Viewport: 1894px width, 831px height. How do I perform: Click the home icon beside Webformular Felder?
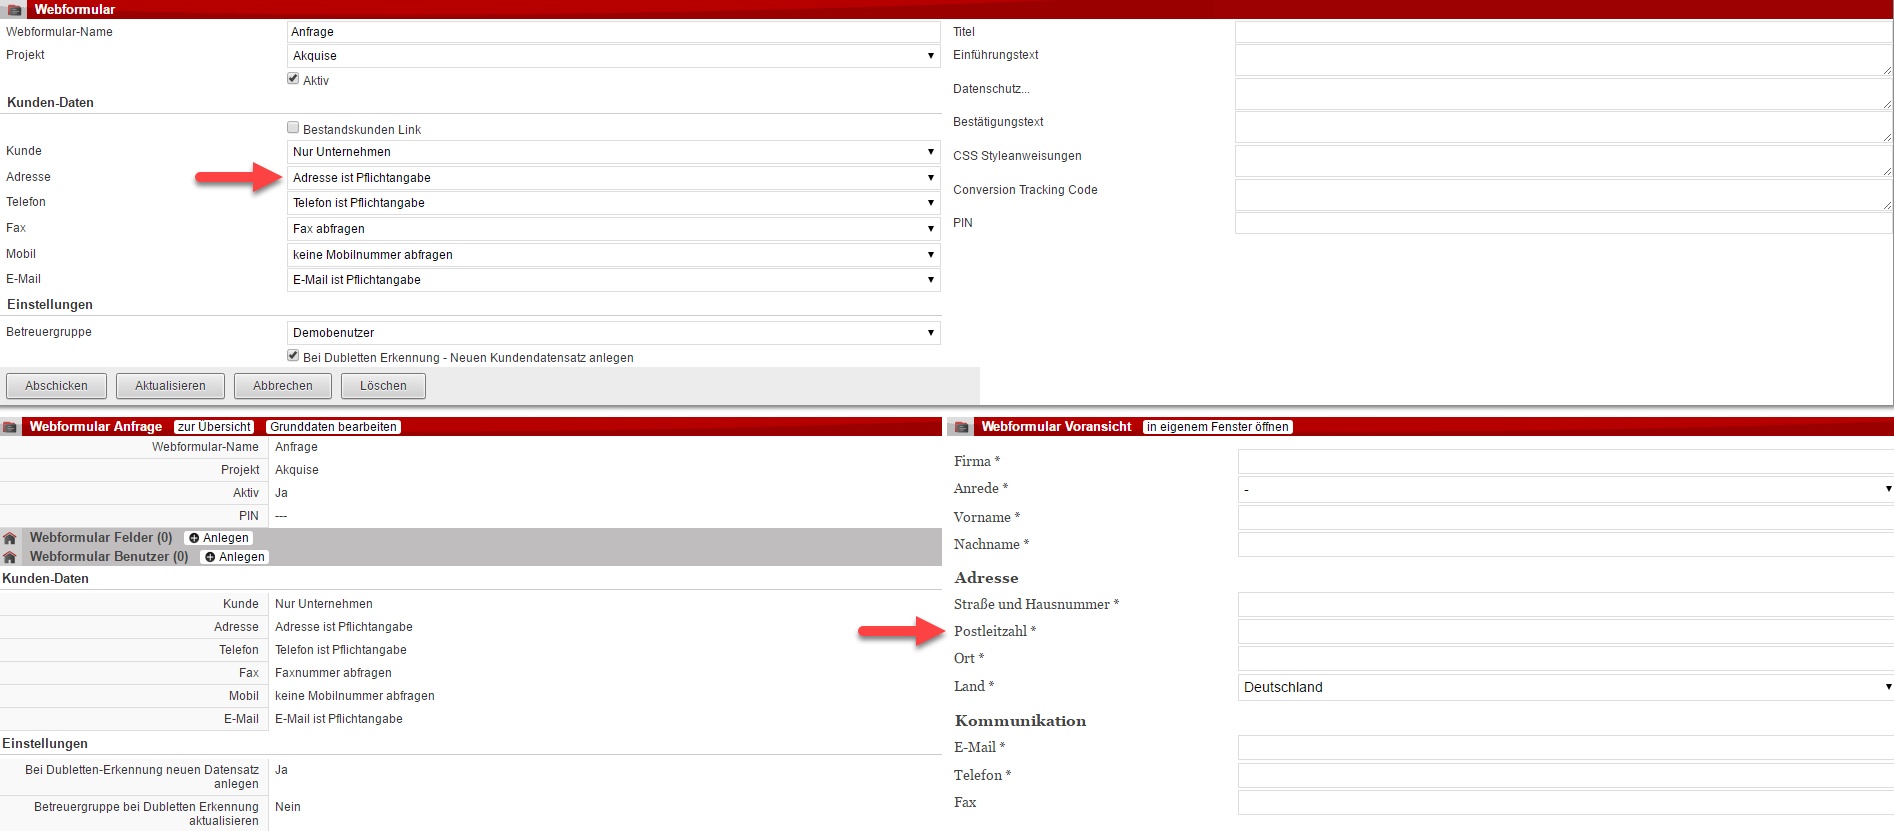click(10, 538)
